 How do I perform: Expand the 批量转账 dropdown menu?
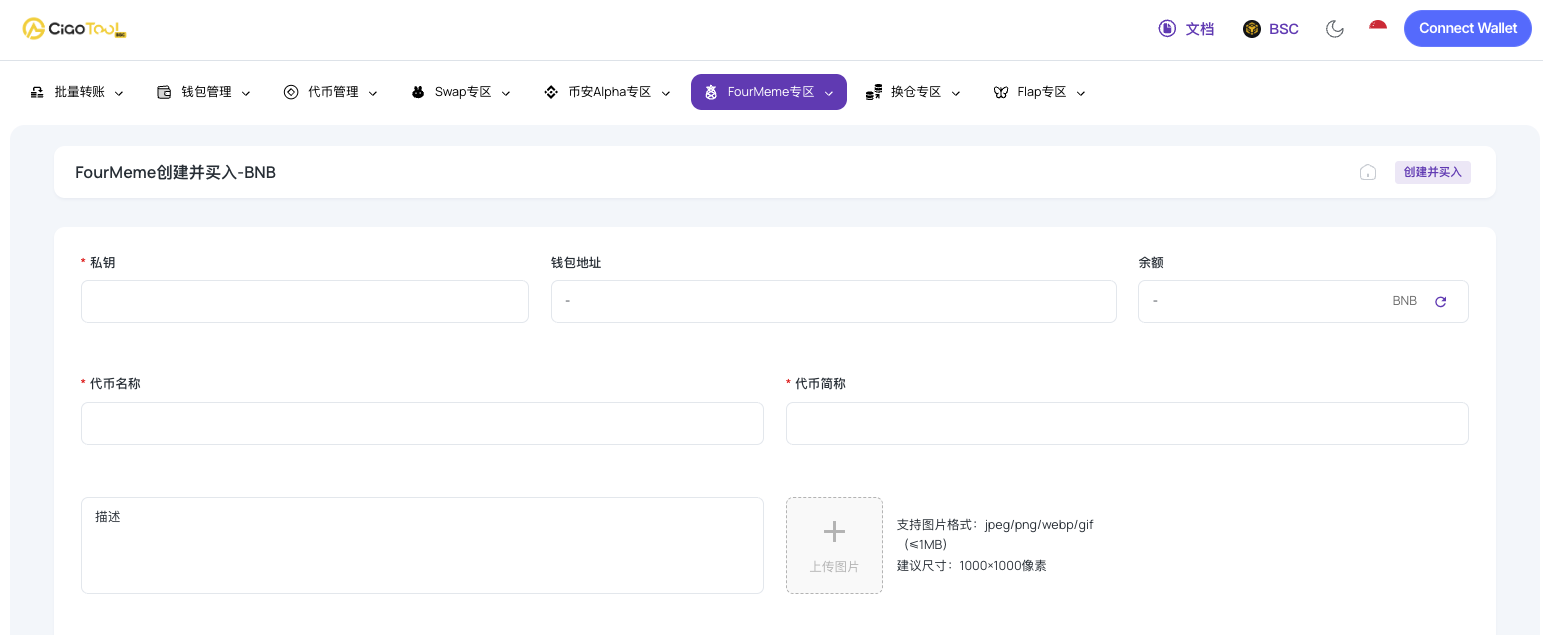pos(78,92)
